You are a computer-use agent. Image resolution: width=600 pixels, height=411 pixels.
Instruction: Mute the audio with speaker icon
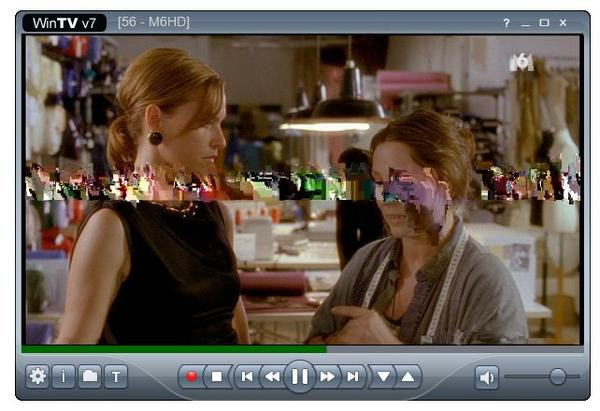487,377
